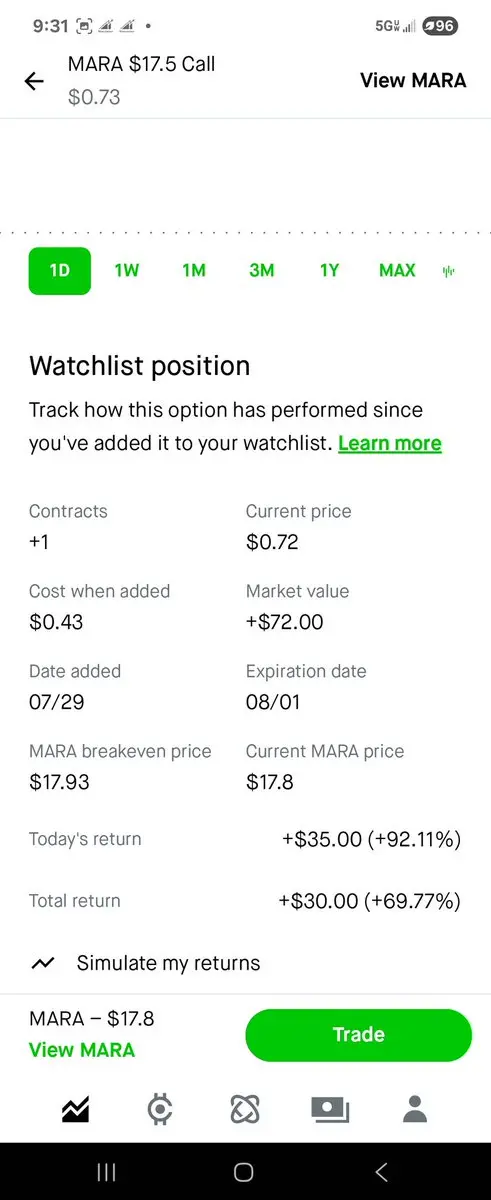
Task: Tap Android home navigation button
Action: coord(244,1171)
